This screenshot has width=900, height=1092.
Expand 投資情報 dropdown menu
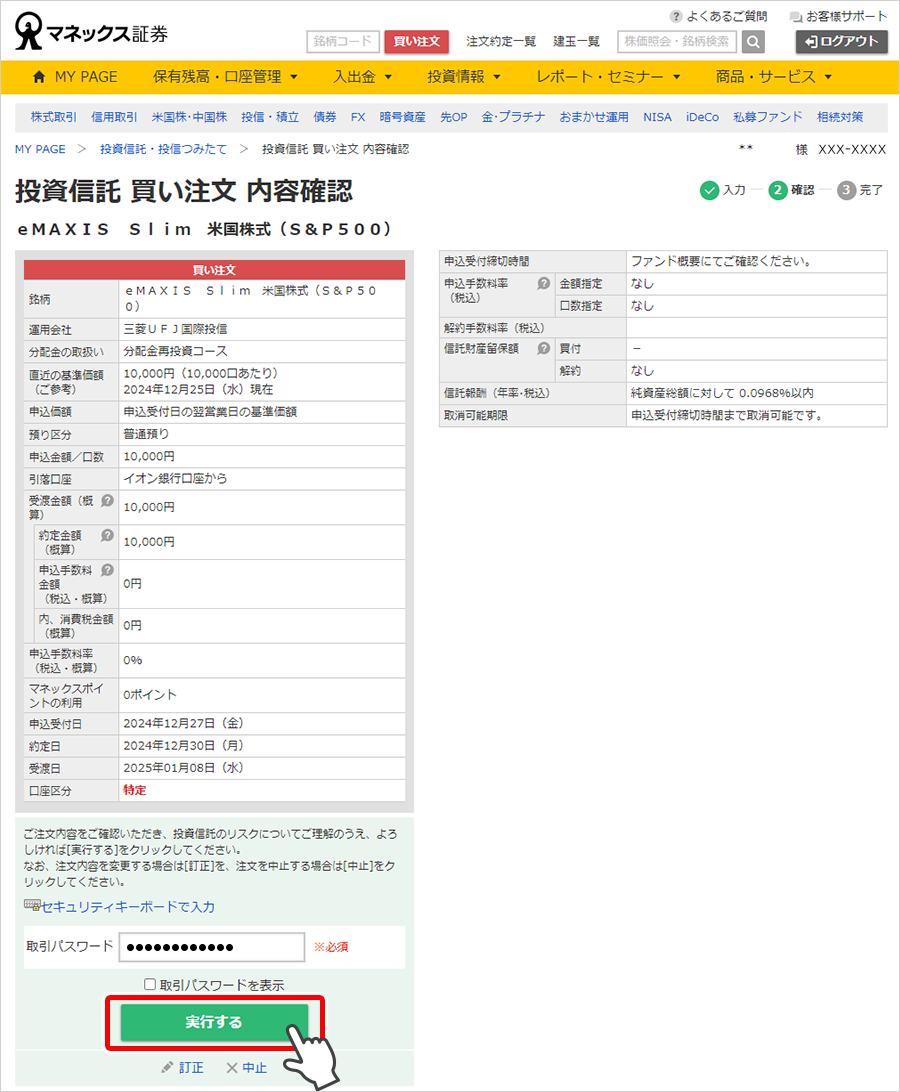[x=464, y=77]
